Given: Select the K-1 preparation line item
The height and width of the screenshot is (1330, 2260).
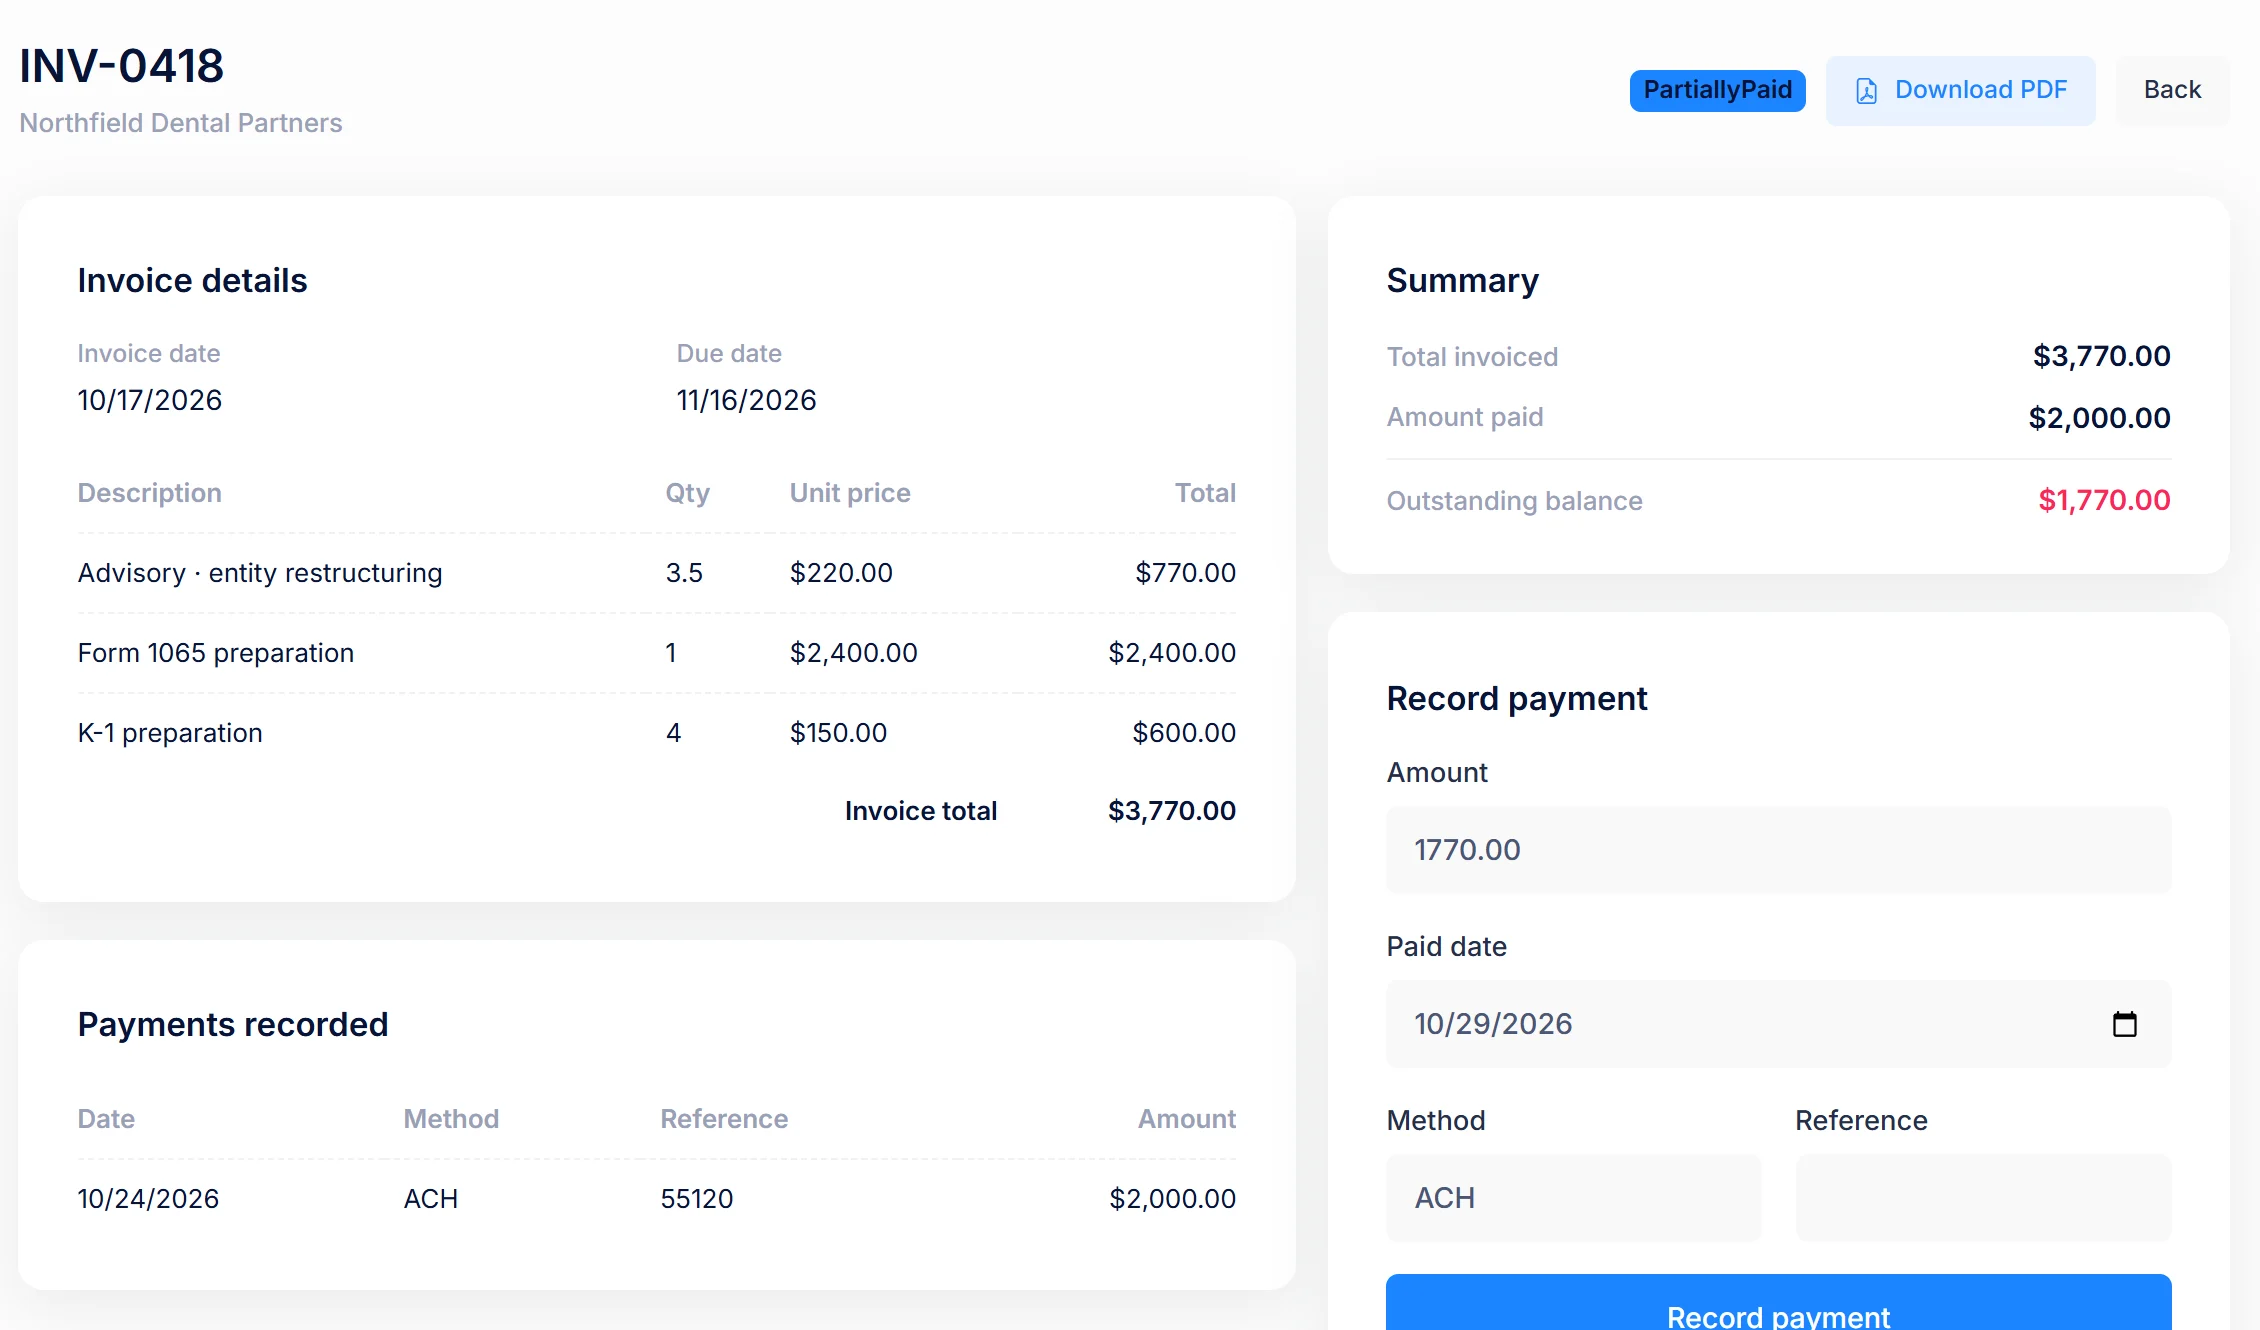Looking at the screenshot, I should tap(170, 733).
